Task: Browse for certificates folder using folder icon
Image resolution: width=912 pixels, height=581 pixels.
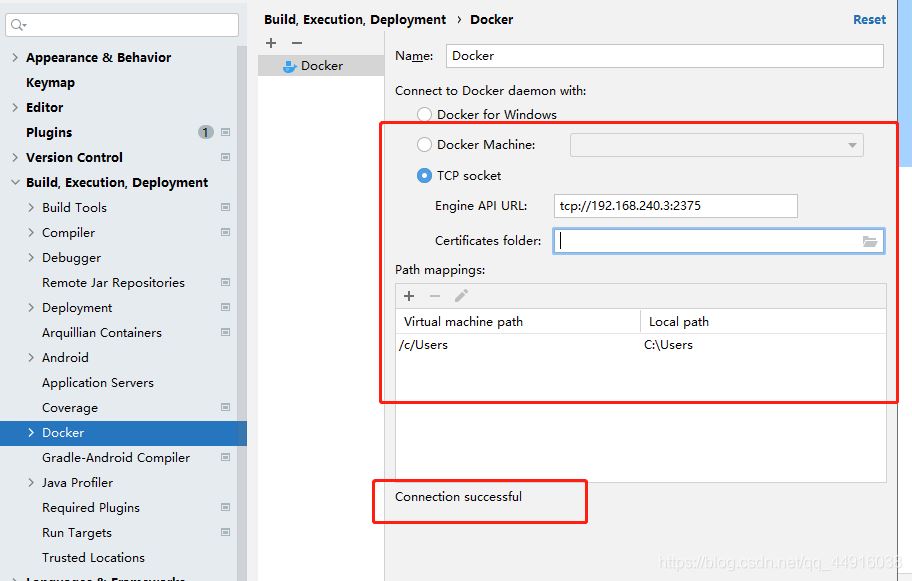Action: point(869,241)
